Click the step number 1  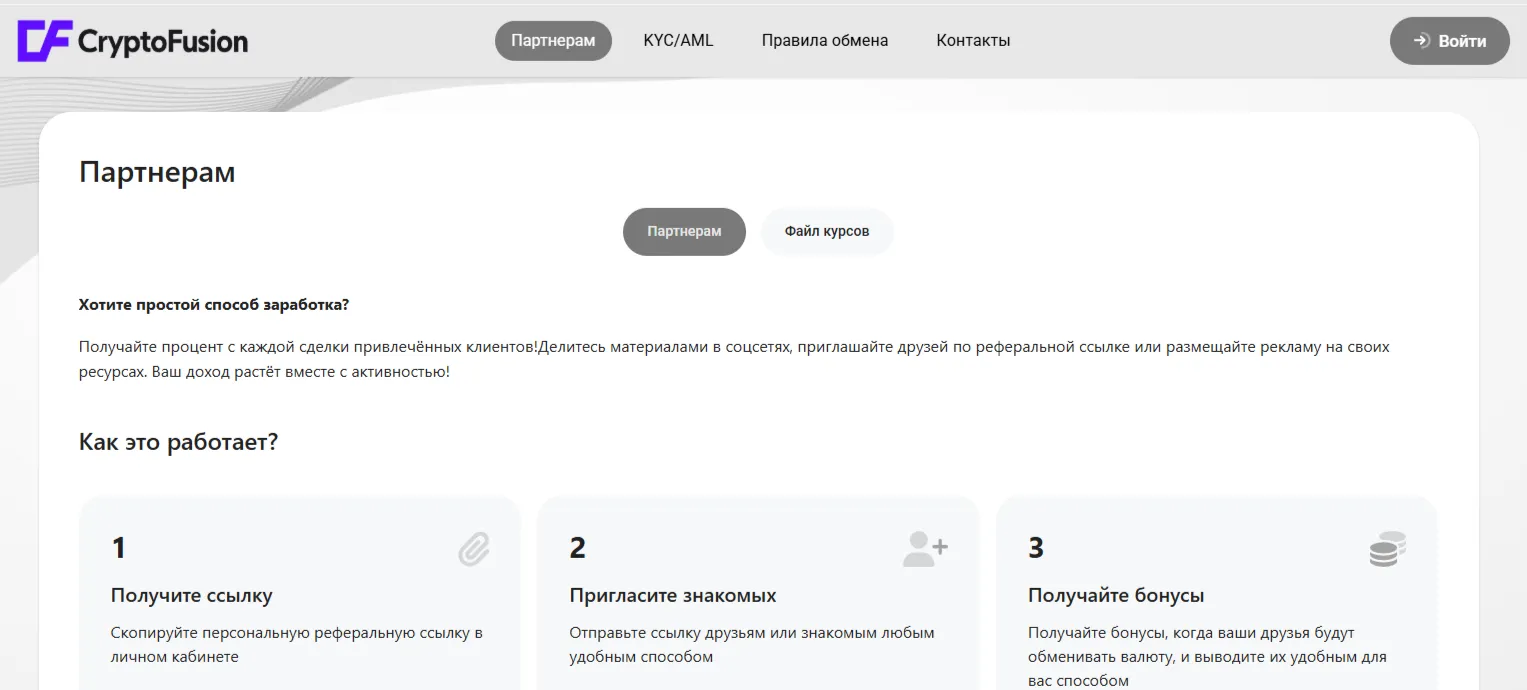coord(118,548)
